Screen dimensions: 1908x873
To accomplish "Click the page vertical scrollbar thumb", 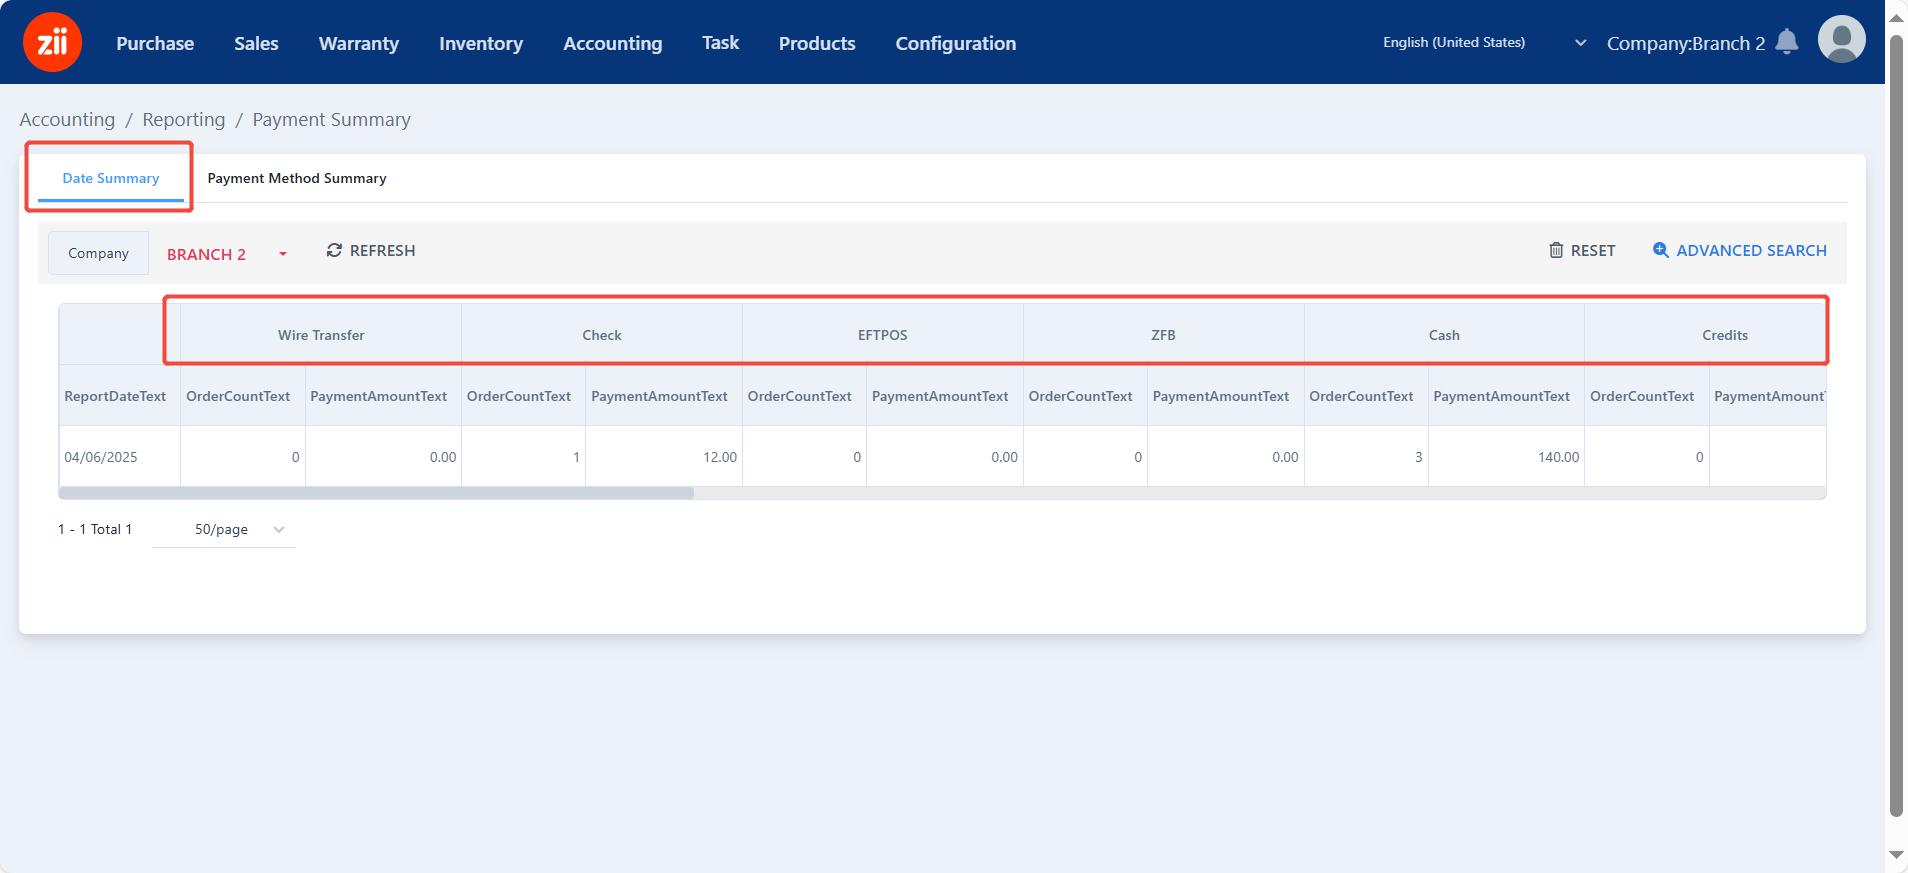I will point(1896,425).
